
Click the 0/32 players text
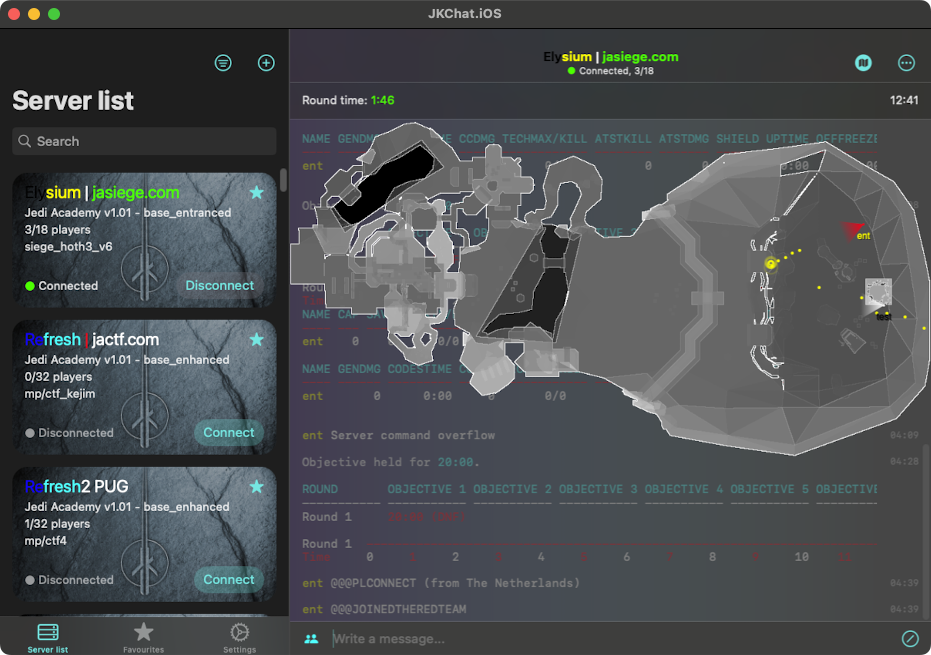(58, 376)
